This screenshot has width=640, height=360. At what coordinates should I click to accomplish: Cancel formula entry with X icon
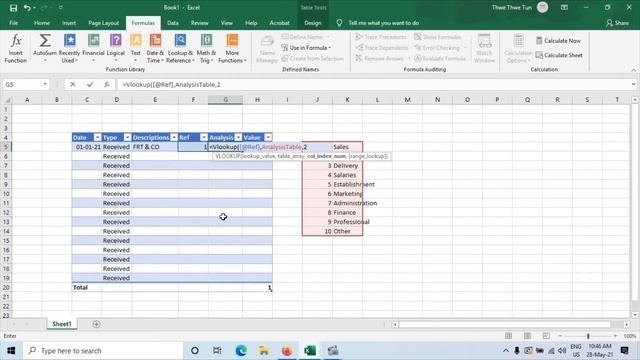(x=73, y=84)
